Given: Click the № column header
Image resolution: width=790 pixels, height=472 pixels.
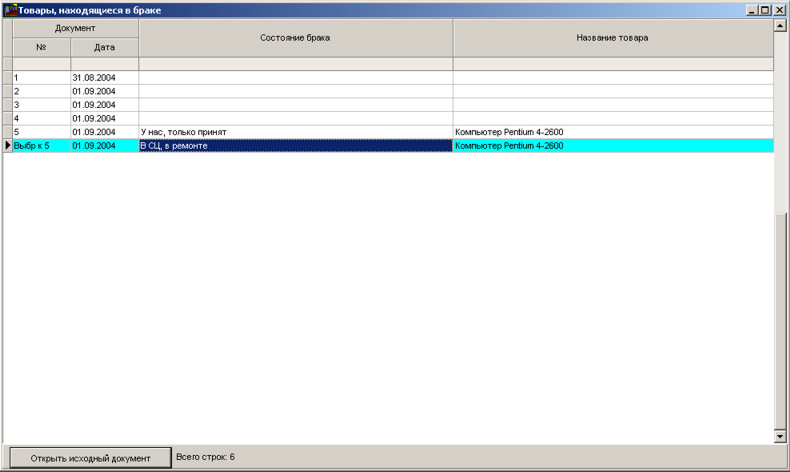Looking at the screenshot, I should 41,47.
